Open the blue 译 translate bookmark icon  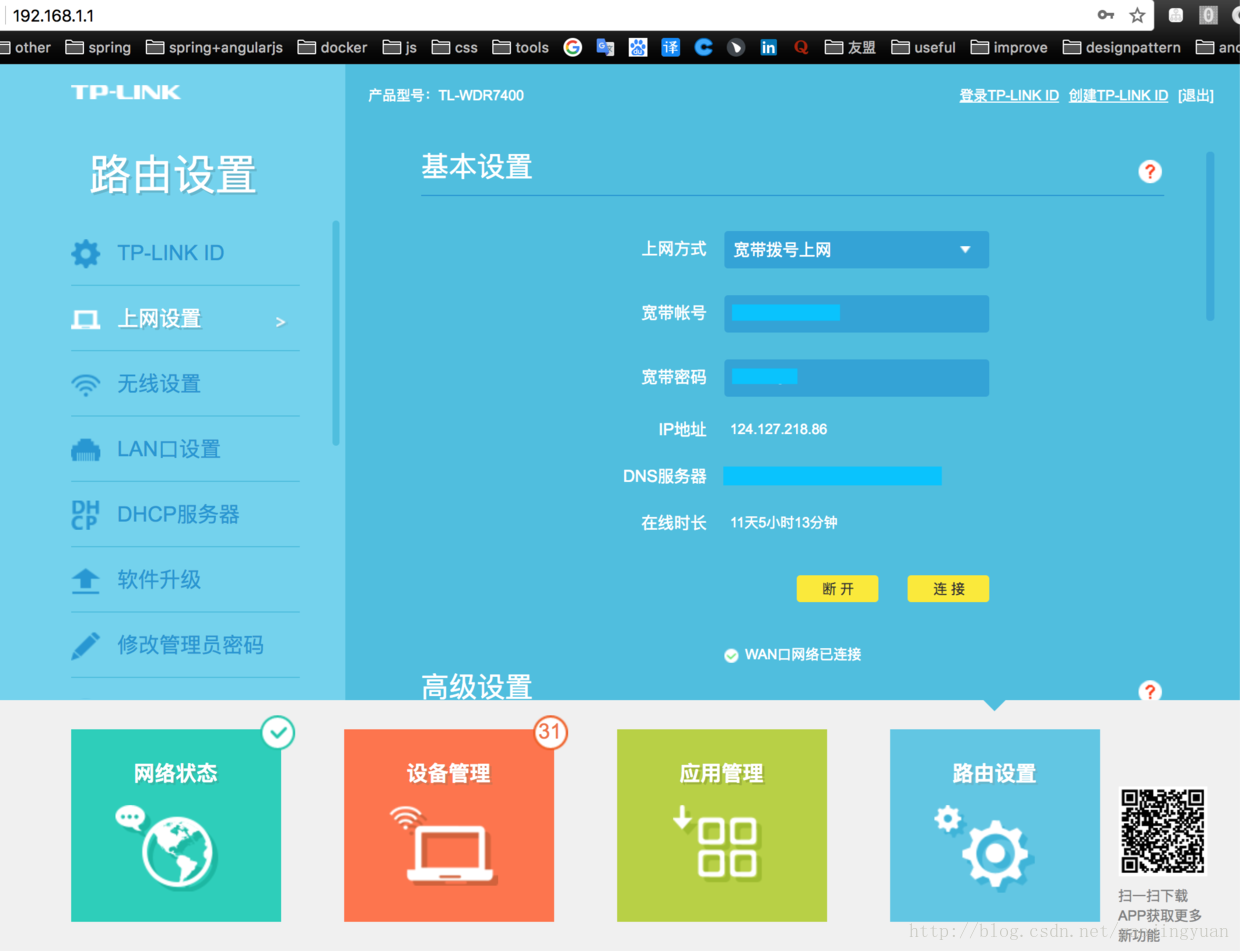670,47
